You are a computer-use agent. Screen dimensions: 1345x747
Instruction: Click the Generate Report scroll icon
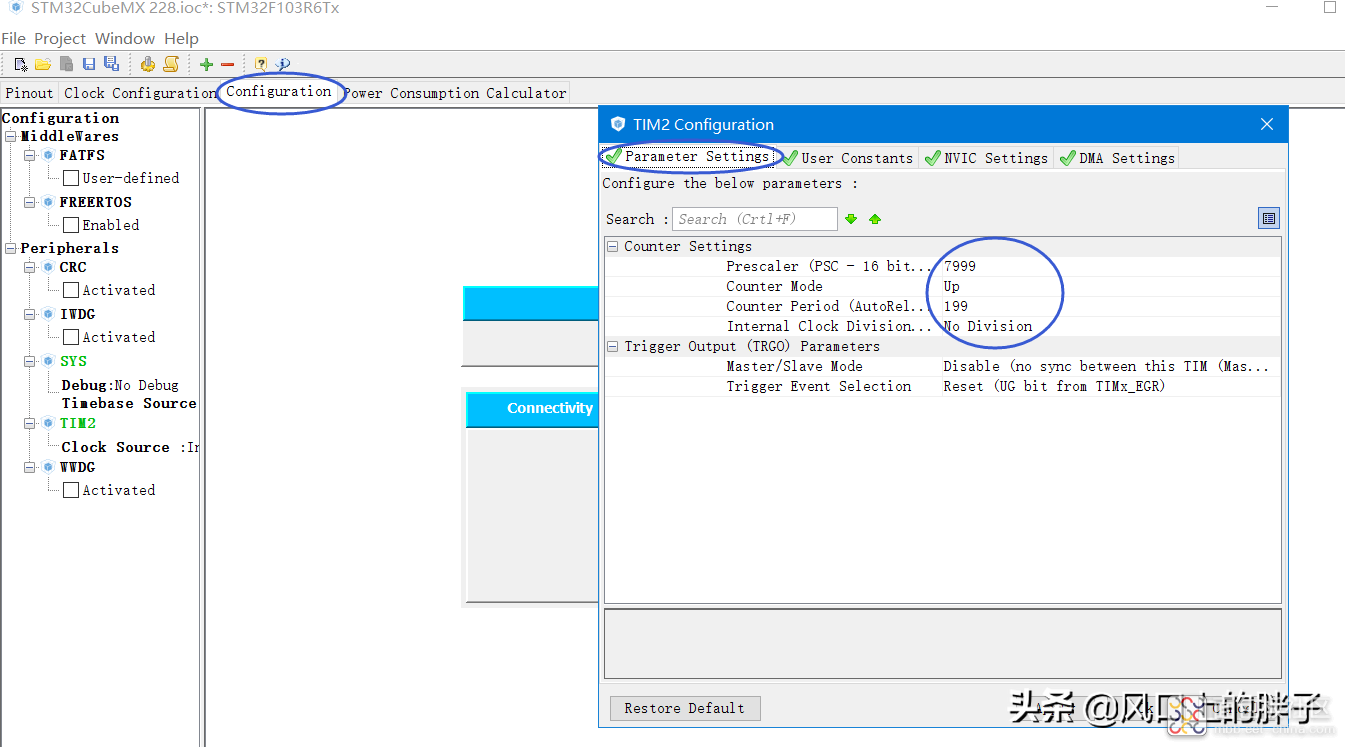tap(171, 64)
